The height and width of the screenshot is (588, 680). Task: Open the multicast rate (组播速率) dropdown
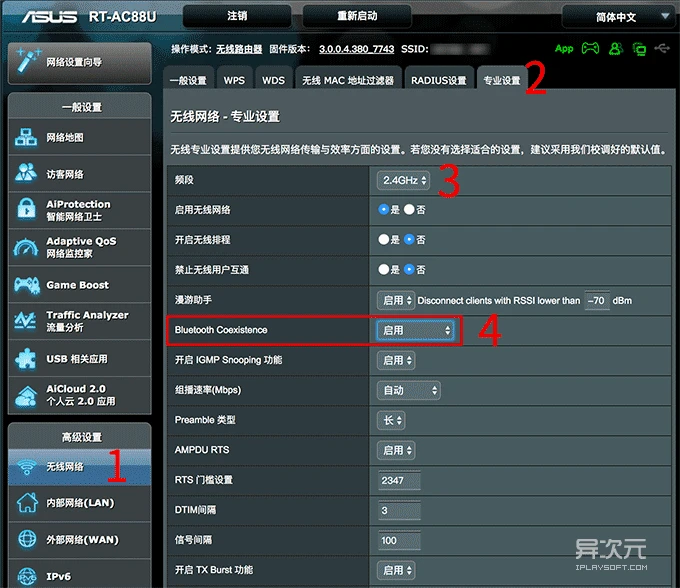(409, 390)
